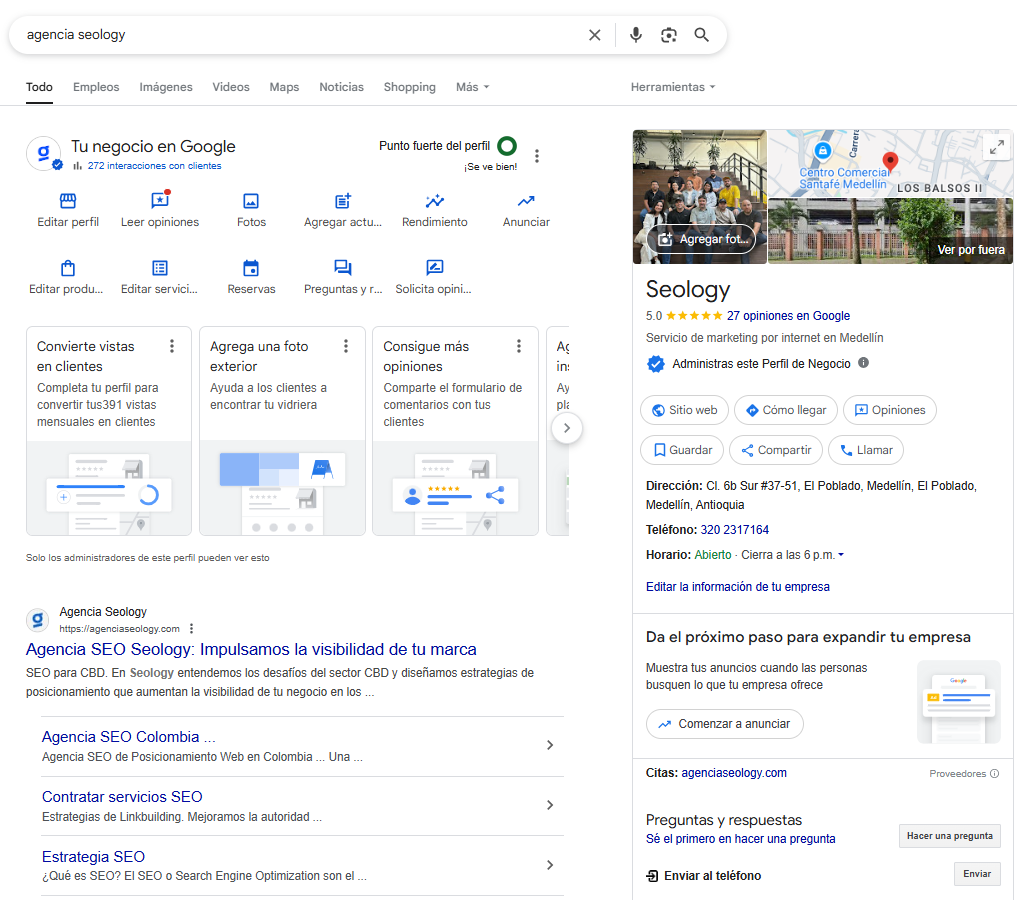The width and height of the screenshot is (1017, 900).
Task: Clear the search query with X icon
Action: pyautogui.click(x=595, y=35)
